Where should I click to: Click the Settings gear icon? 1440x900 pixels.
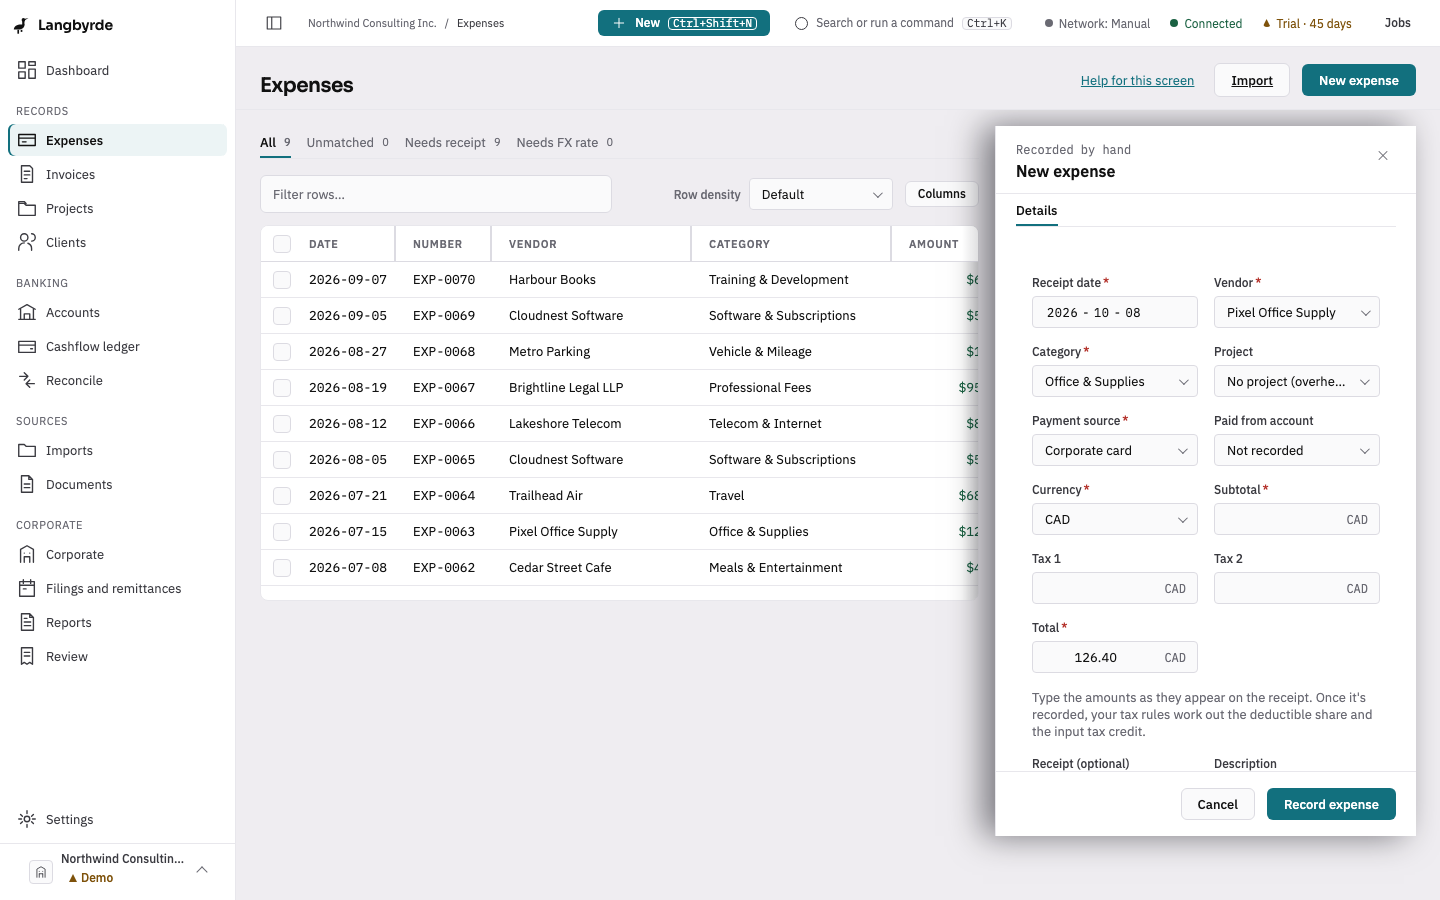click(27, 819)
